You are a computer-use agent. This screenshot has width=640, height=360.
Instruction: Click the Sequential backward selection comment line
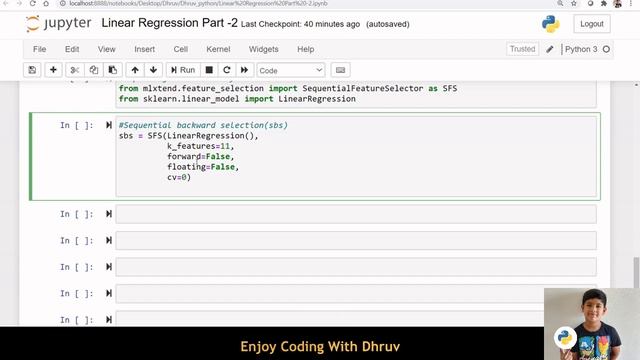203,125
